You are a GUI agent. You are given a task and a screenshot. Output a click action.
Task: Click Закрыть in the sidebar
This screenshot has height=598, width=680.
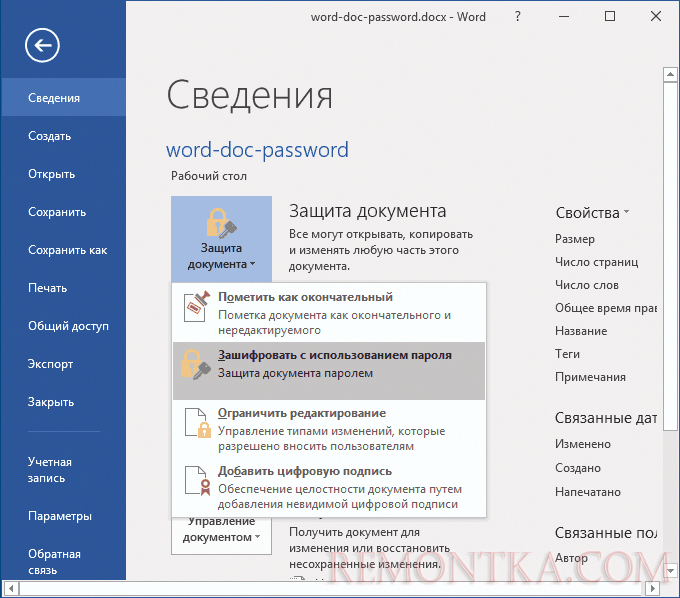click(x=63, y=402)
